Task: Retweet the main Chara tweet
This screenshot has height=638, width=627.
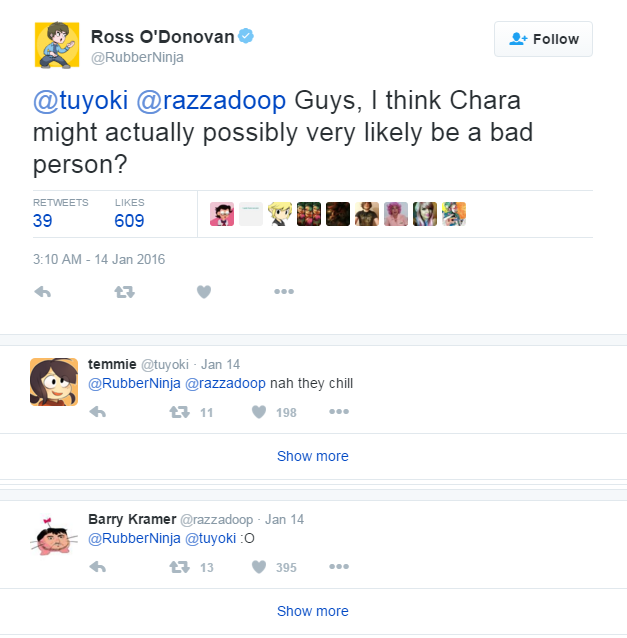Action: pyautogui.click(x=124, y=292)
